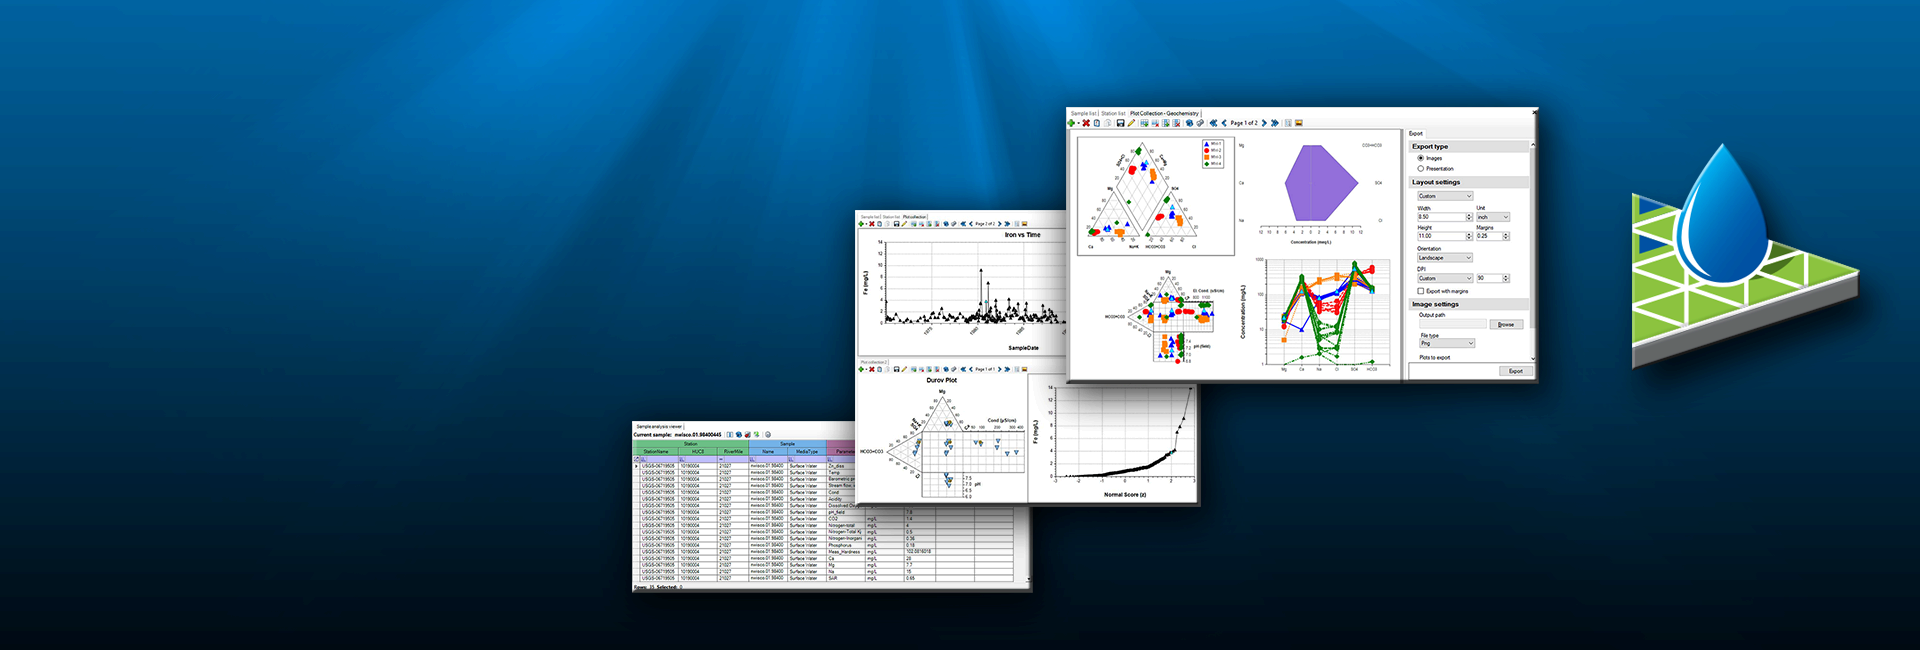The width and height of the screenshot is (1920, 650).
Task: Click the HUC8 column header
Action: click(698, 451)
